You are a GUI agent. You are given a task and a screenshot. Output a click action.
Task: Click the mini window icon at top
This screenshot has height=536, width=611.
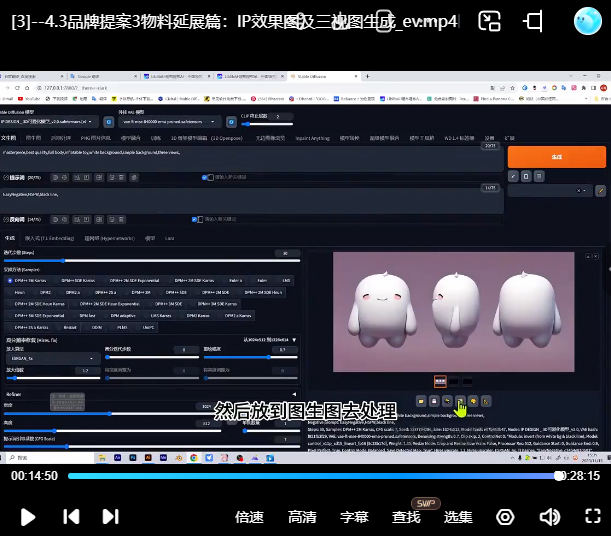(535, 21)
